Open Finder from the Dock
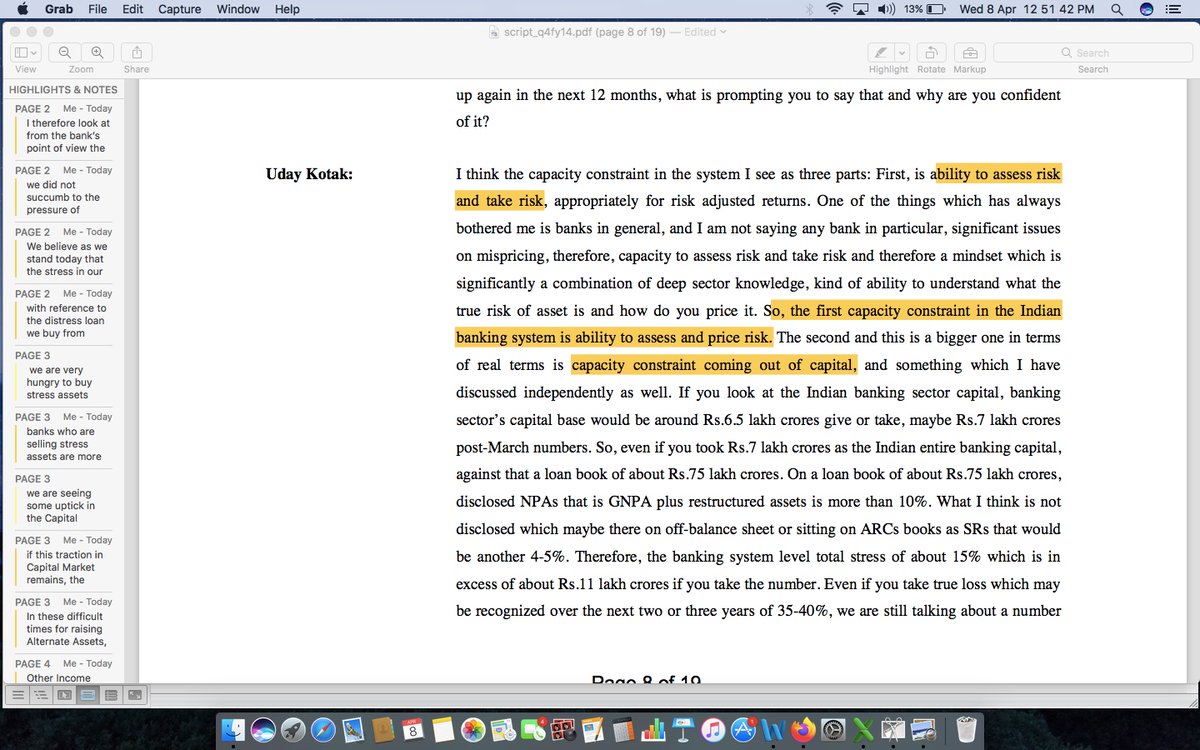Screen dimensions: 1200x750 (232, 729)
